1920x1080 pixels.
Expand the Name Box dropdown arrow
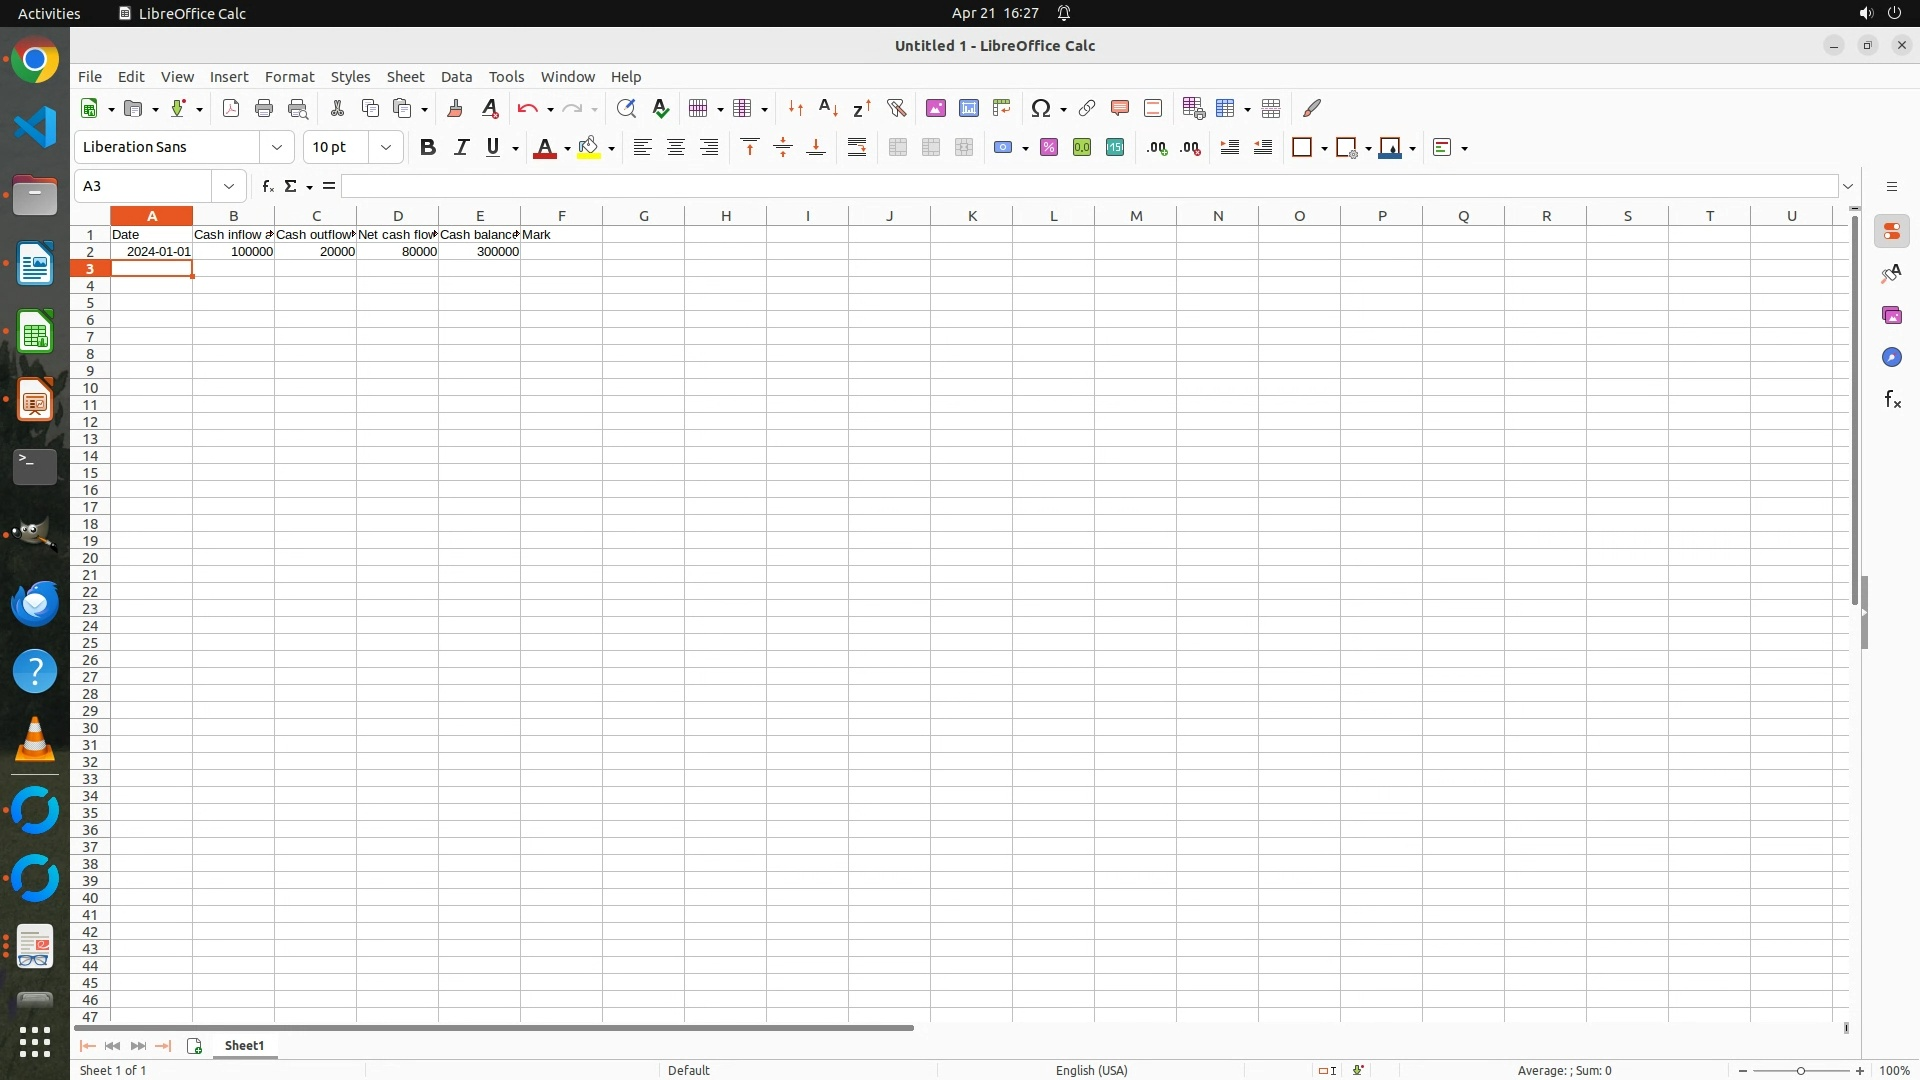click(229, 186)
